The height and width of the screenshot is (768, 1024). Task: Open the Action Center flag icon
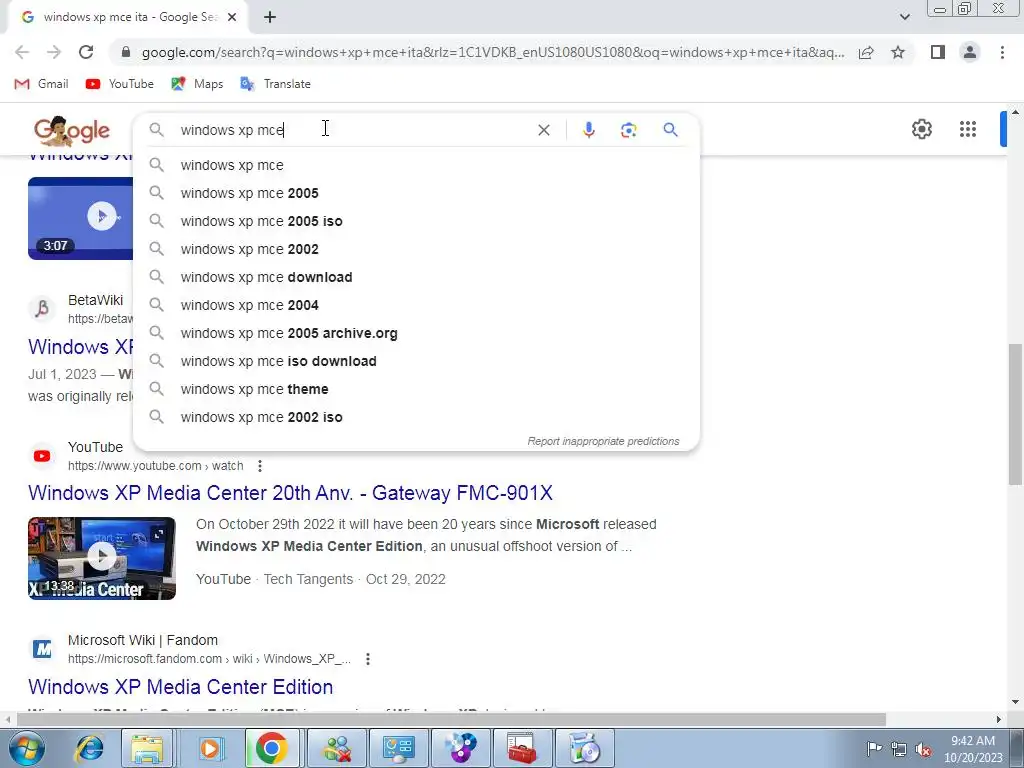[874, 748]
